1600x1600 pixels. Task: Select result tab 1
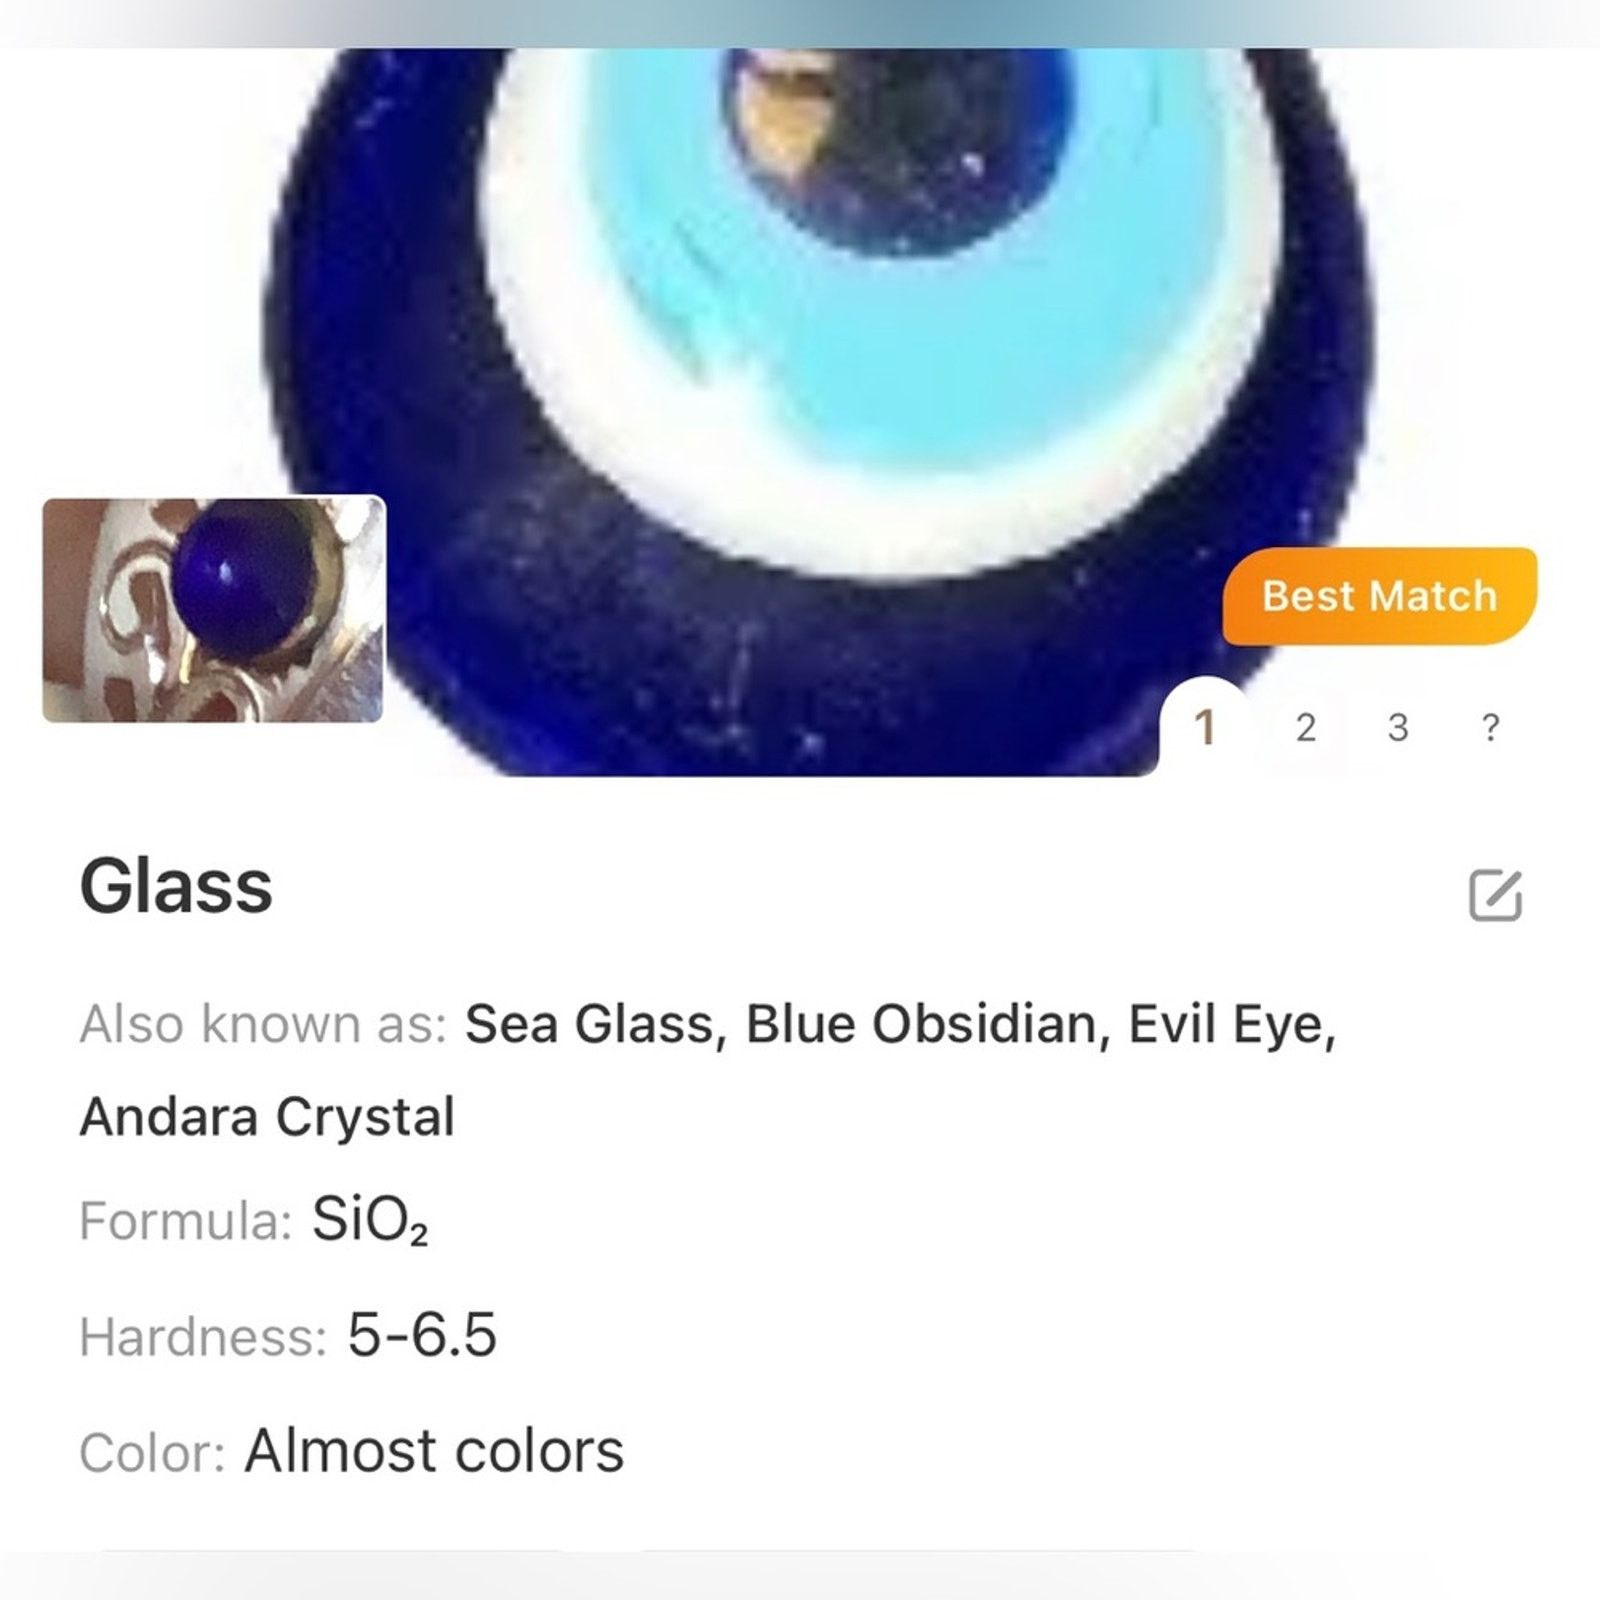pyautogui.click(x=1206, y=728)
